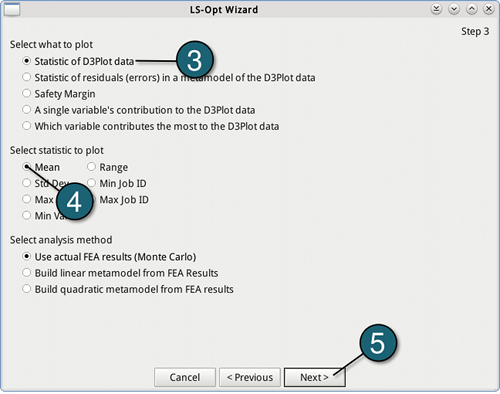Choose 'Build linear metamodel from FEA Results'
The height and width of the screenshot is (394, 500).
coord(26,273)
